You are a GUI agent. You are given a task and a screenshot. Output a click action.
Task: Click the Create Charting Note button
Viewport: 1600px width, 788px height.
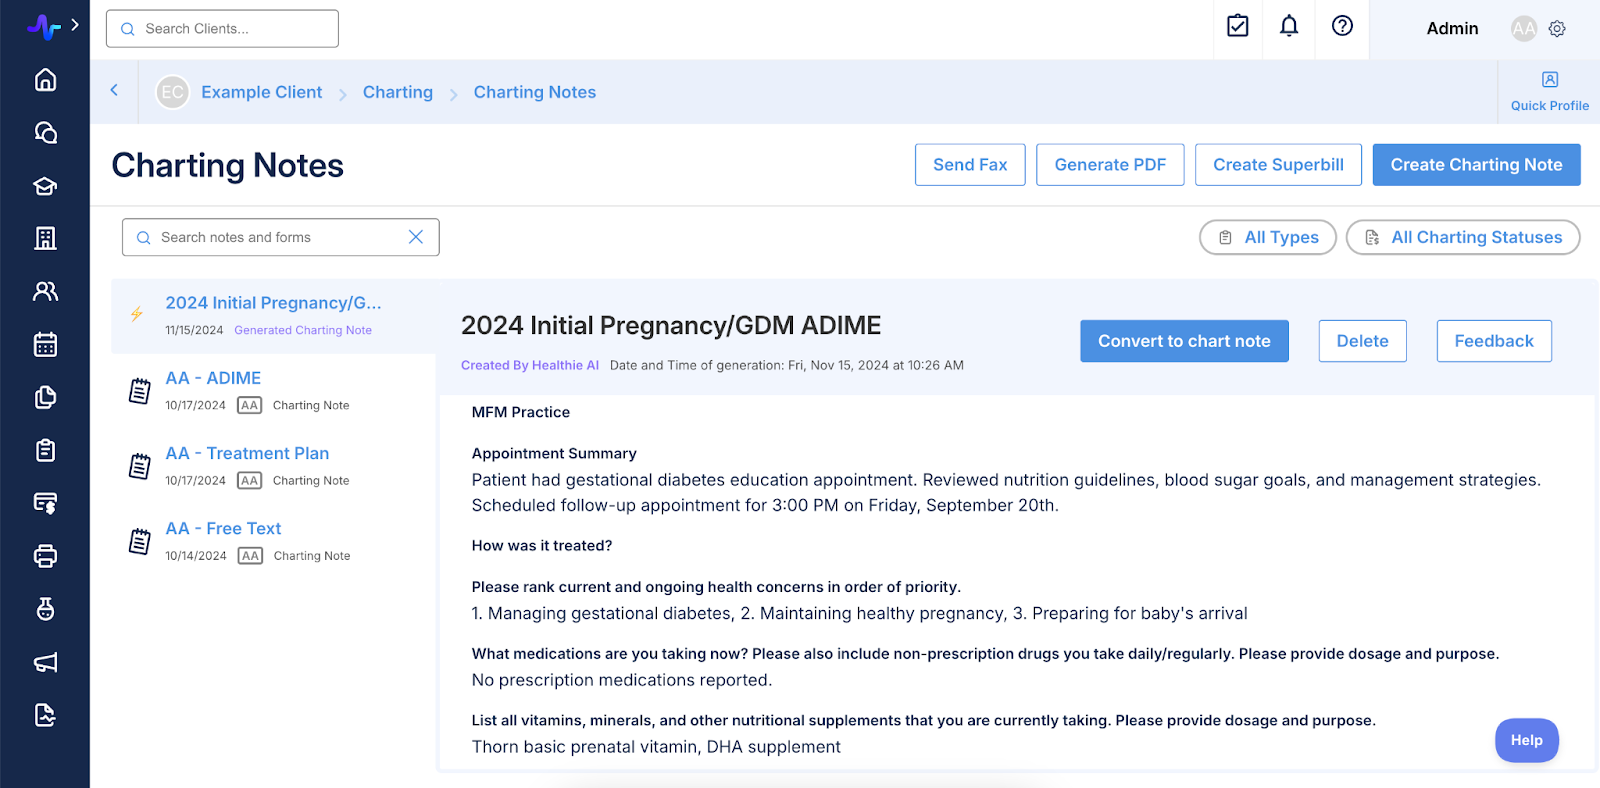1476,165
